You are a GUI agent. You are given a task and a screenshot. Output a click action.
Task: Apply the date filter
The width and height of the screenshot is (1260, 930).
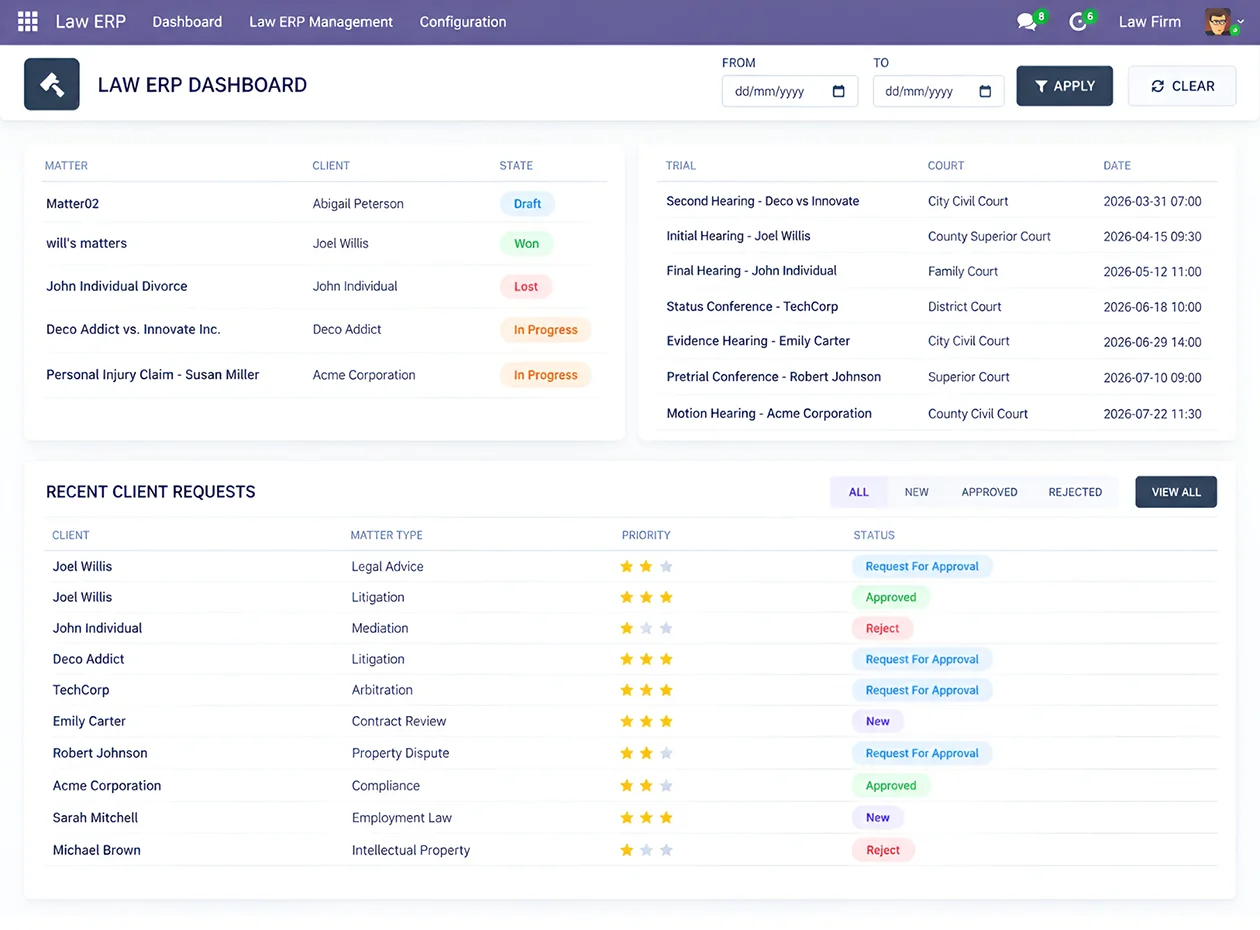(1065, 86)
